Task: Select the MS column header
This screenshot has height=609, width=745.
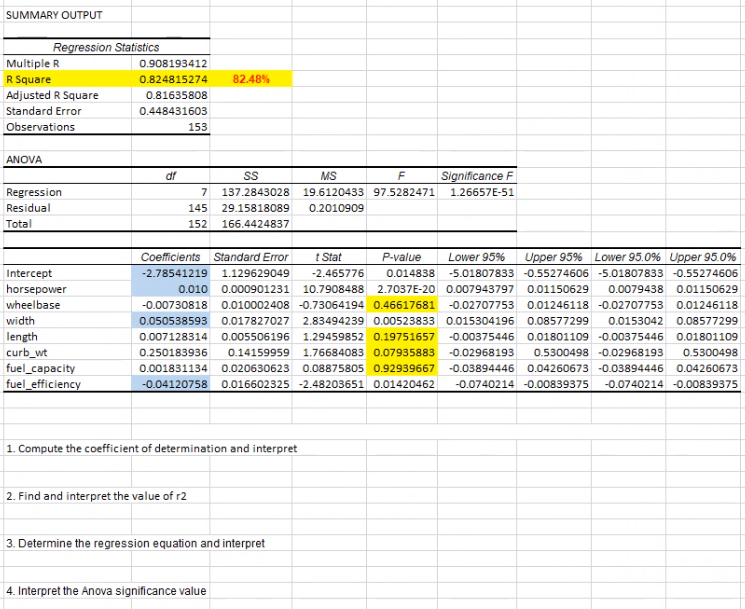Action: (329, 176)
